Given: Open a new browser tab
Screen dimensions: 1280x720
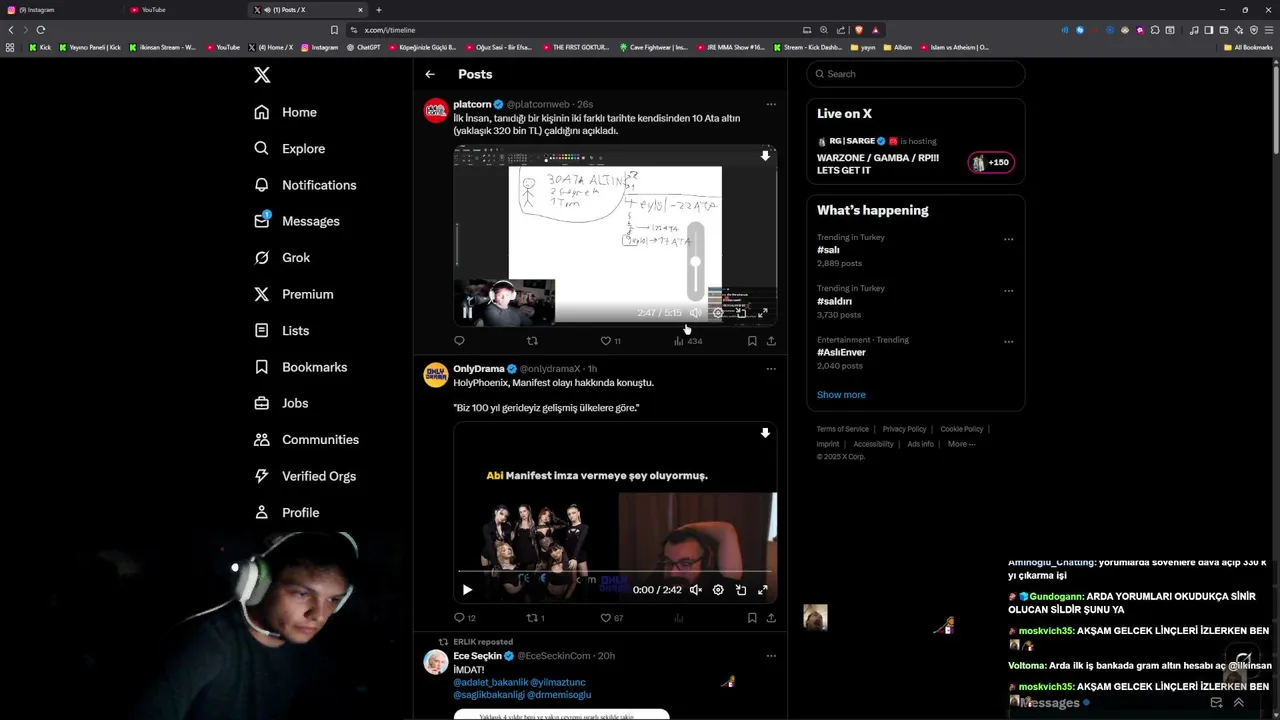Looking at the screenshot, I should (x=379, y=10).
